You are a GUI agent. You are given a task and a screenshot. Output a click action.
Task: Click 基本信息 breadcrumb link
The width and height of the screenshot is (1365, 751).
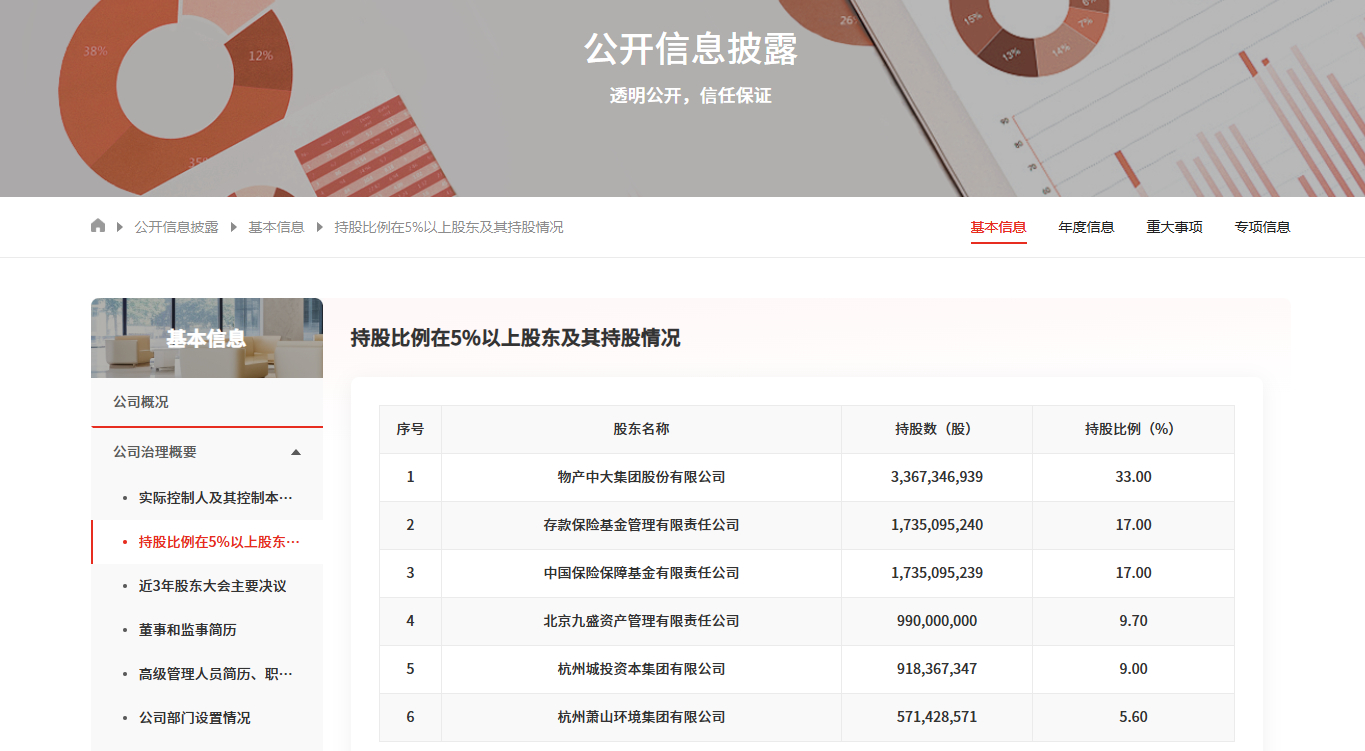276,227
